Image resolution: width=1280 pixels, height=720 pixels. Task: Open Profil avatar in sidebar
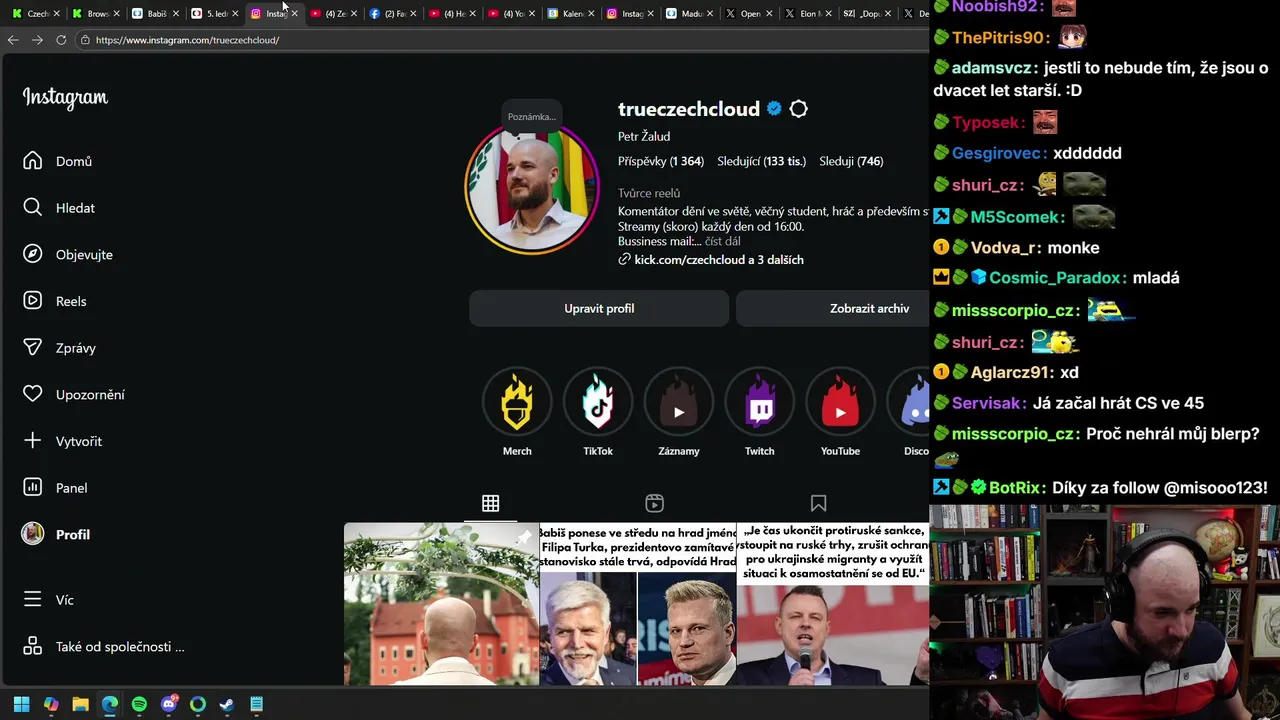point(33,534)
